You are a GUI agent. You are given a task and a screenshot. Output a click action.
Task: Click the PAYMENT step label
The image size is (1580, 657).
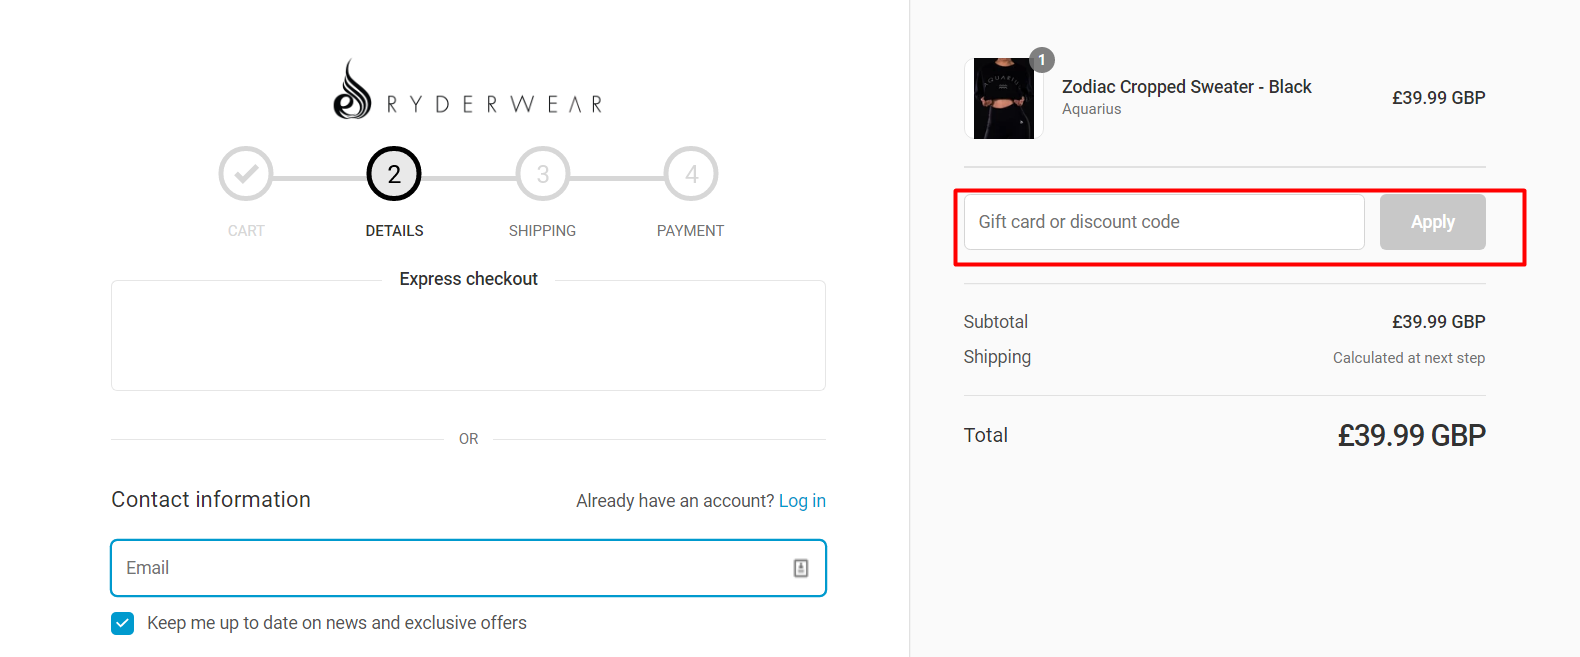(x=690, y=230)
